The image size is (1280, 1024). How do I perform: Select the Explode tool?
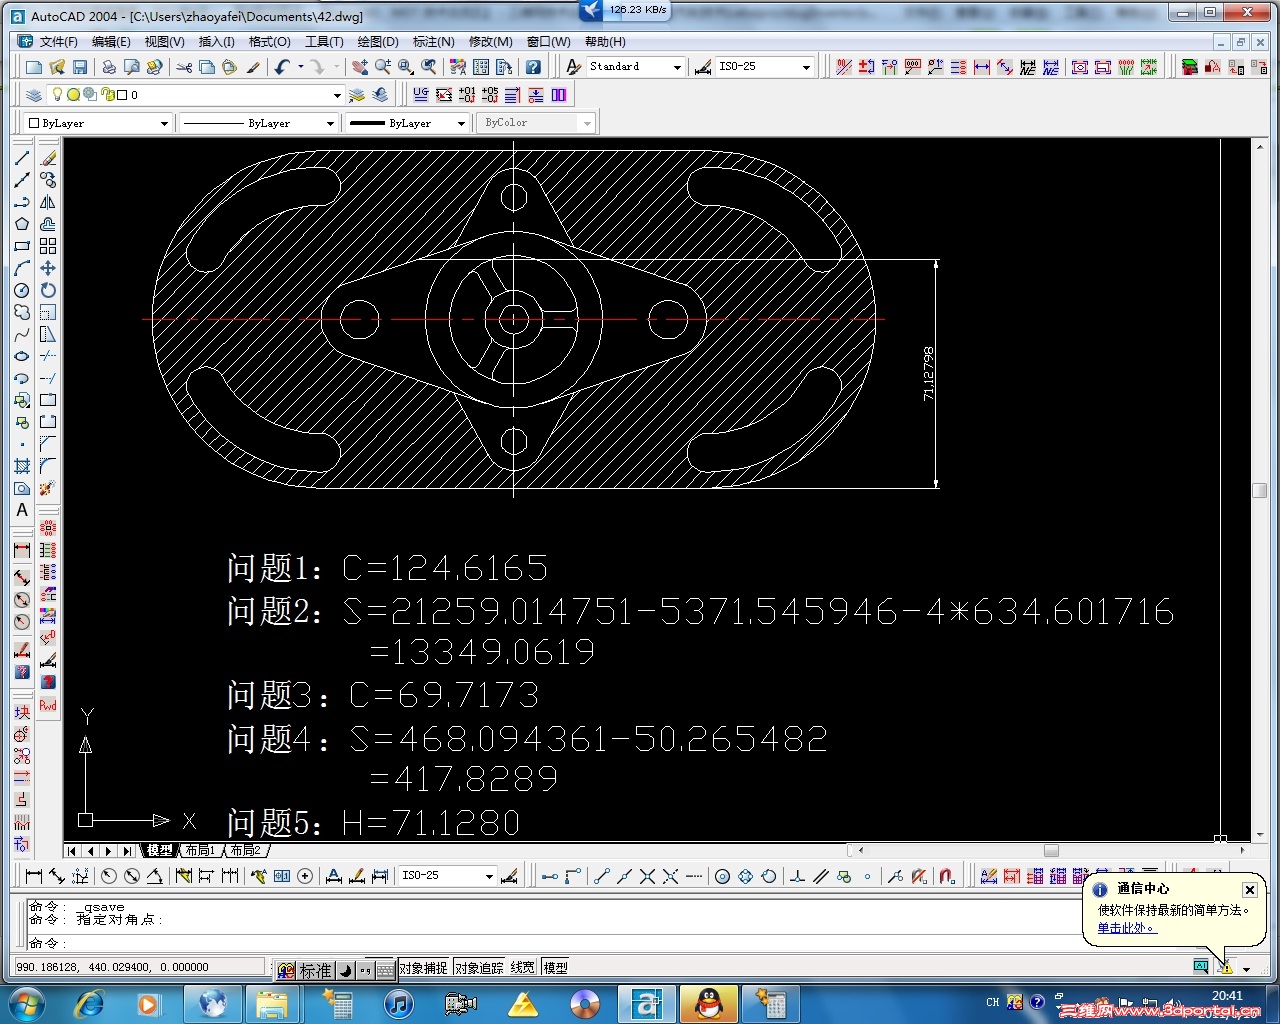pos(48,488)
